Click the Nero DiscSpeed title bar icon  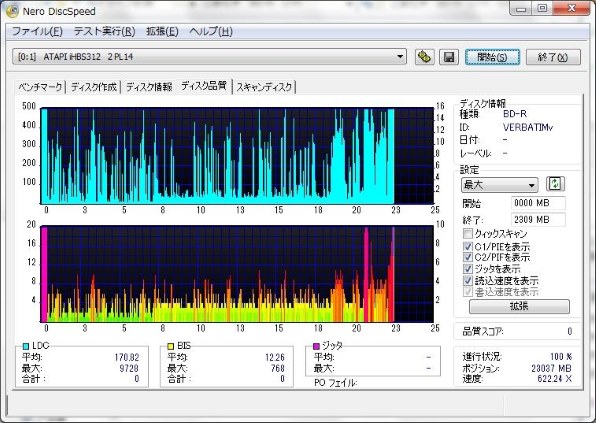click(12, 11)
